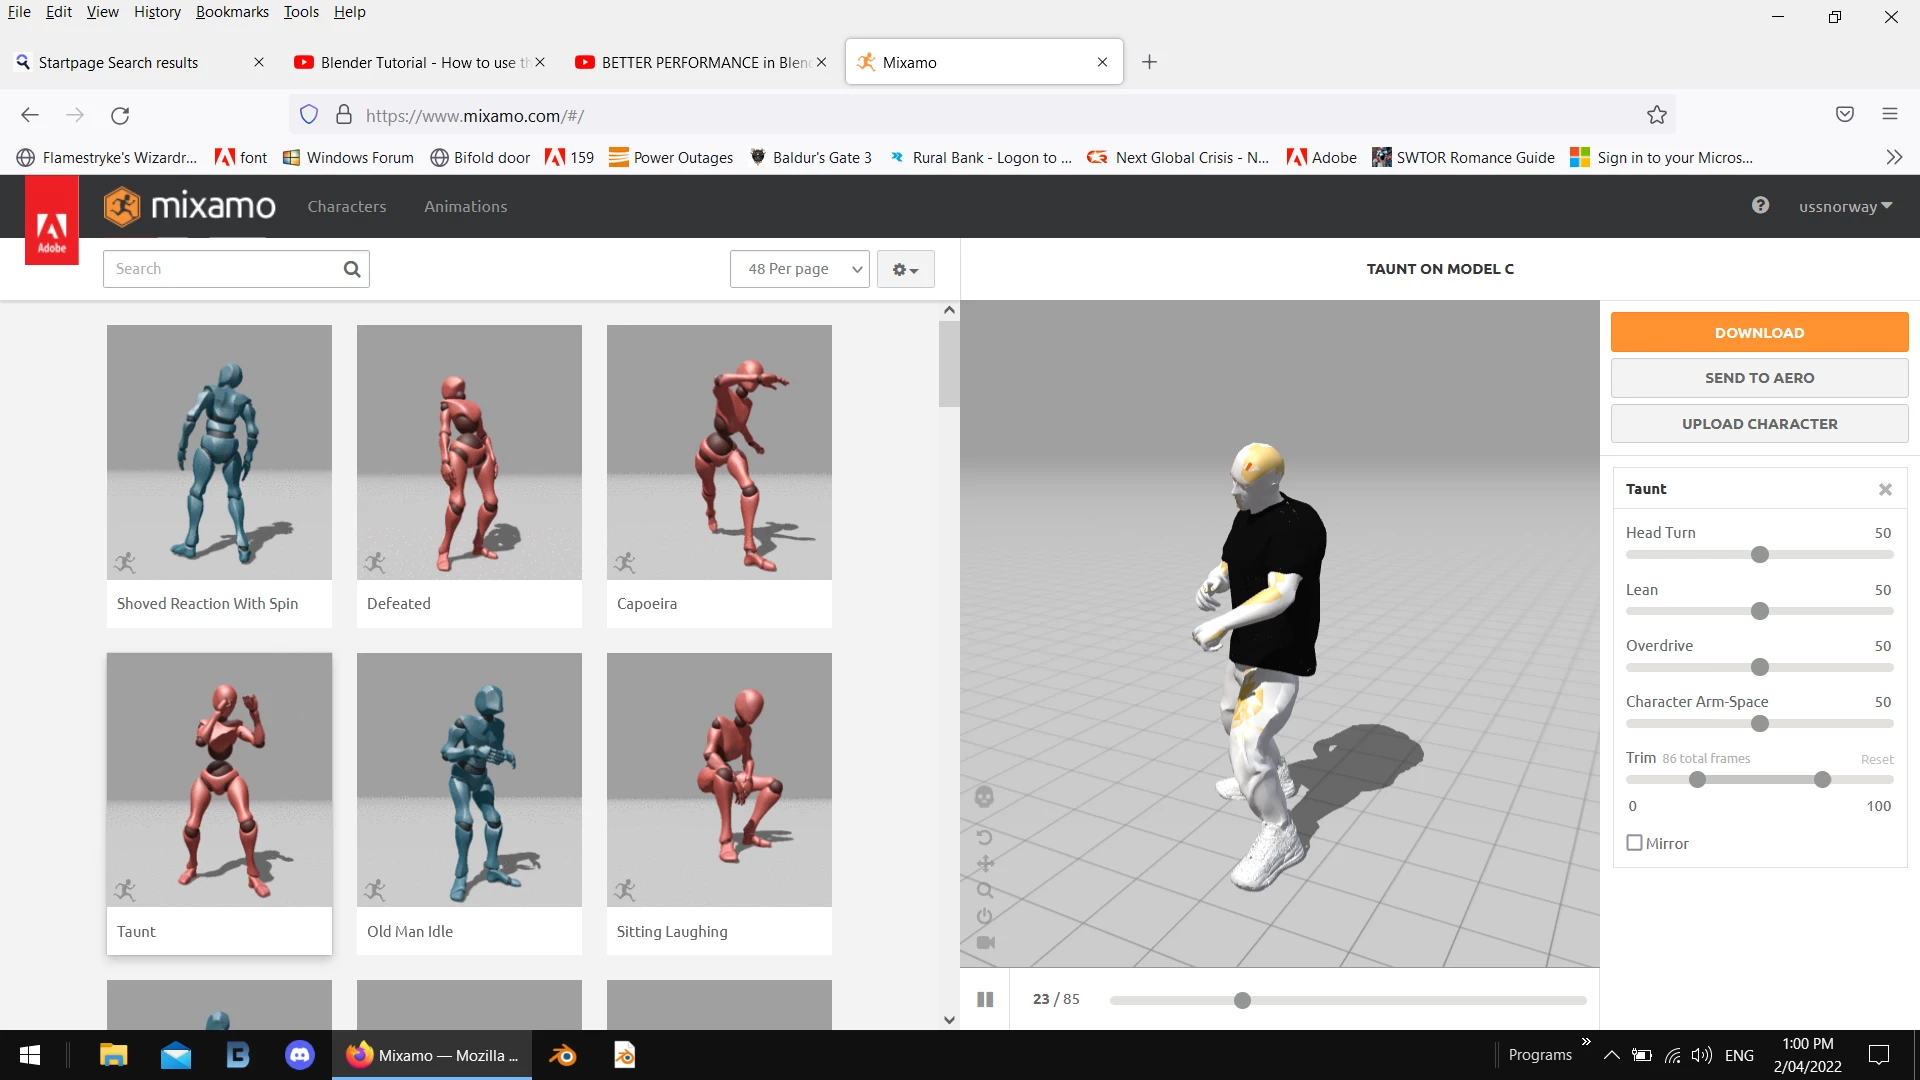Click the rotate view icon in viewport
The image size is (1920, 1080).
coord(984,837)
